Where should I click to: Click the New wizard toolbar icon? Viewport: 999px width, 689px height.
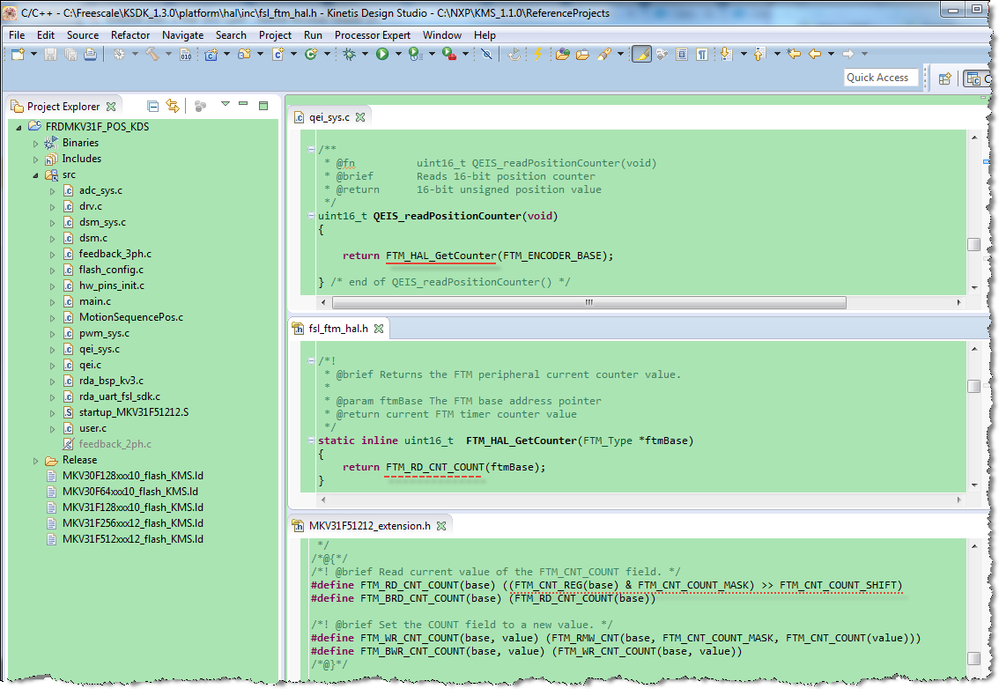point(18,54)
